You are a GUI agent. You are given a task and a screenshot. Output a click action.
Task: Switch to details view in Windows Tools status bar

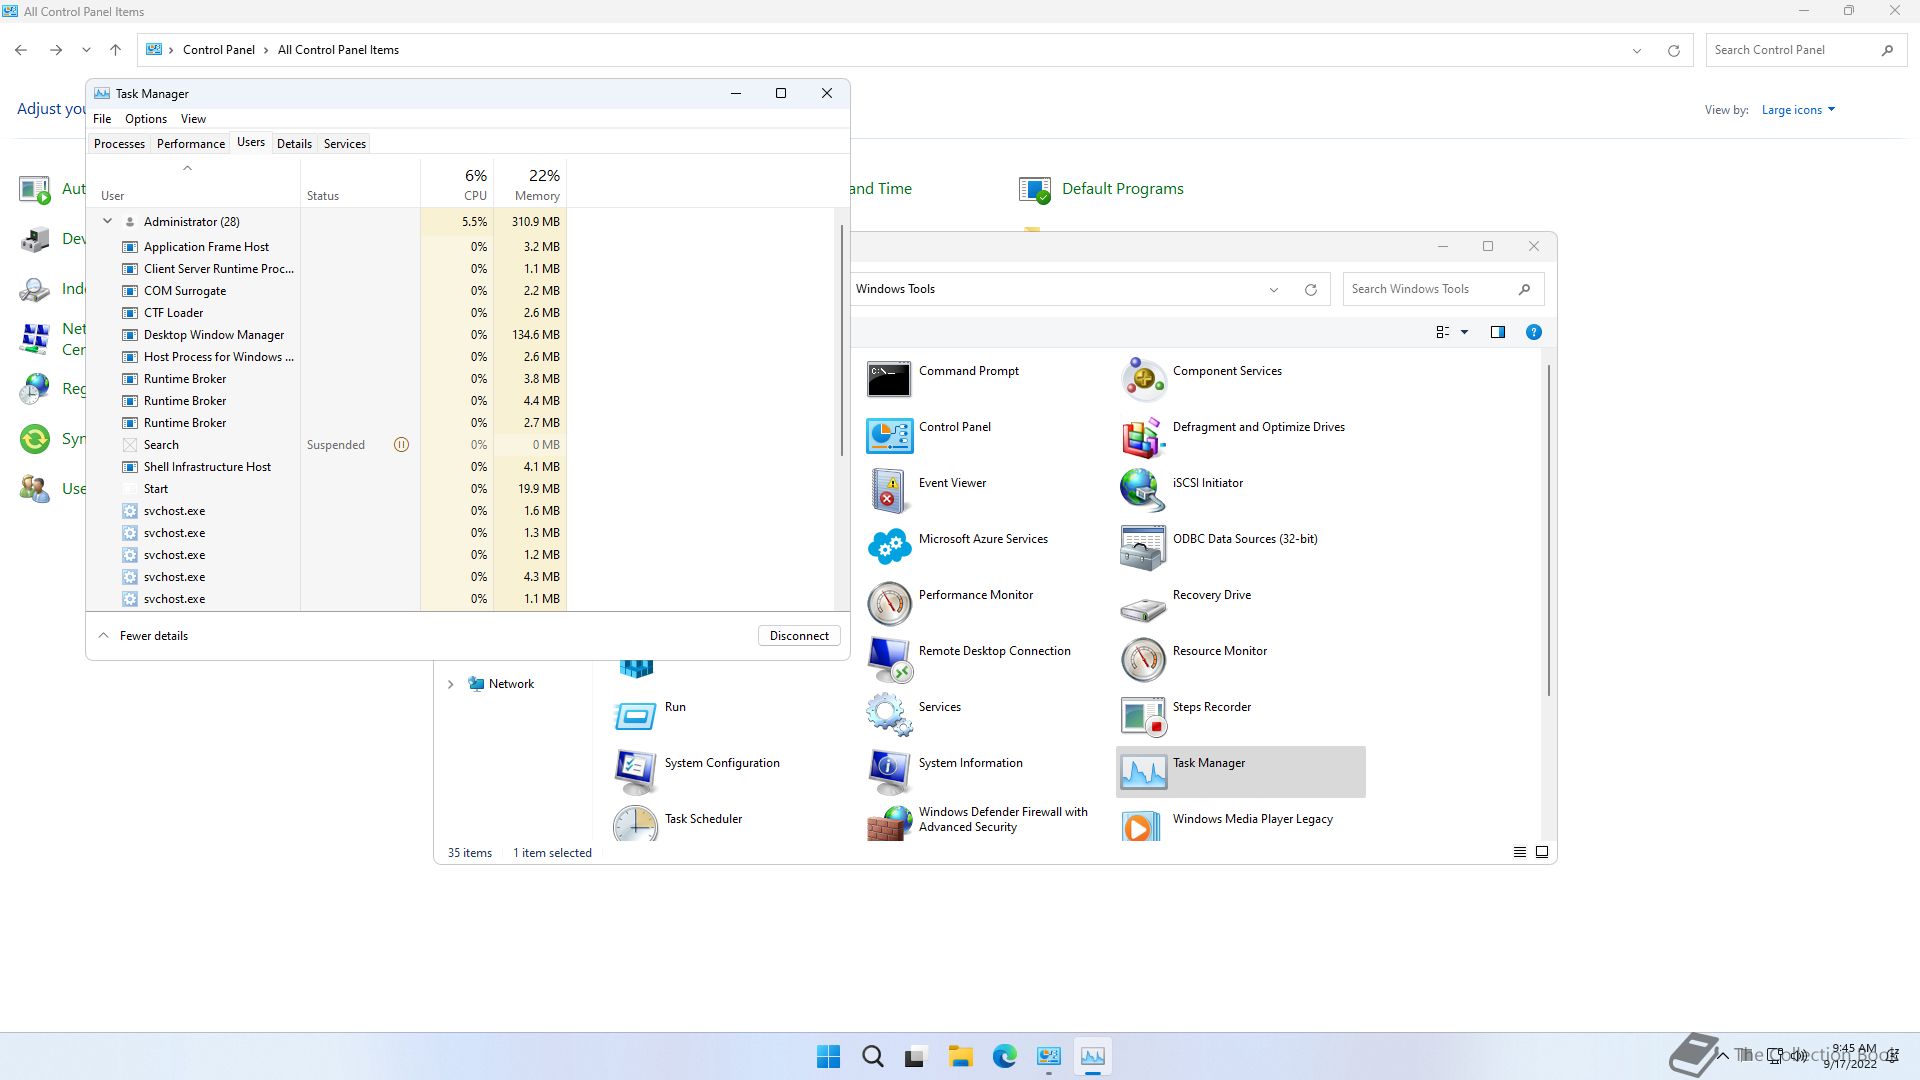coord(1519,852)
